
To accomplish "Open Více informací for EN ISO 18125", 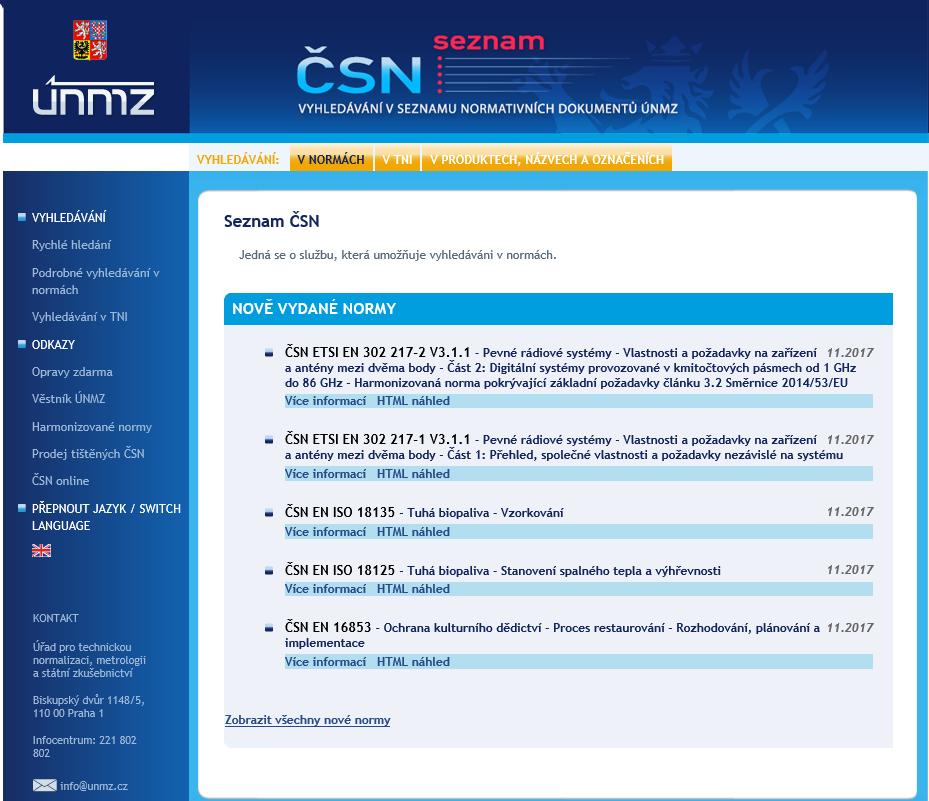I will point(325,589).
